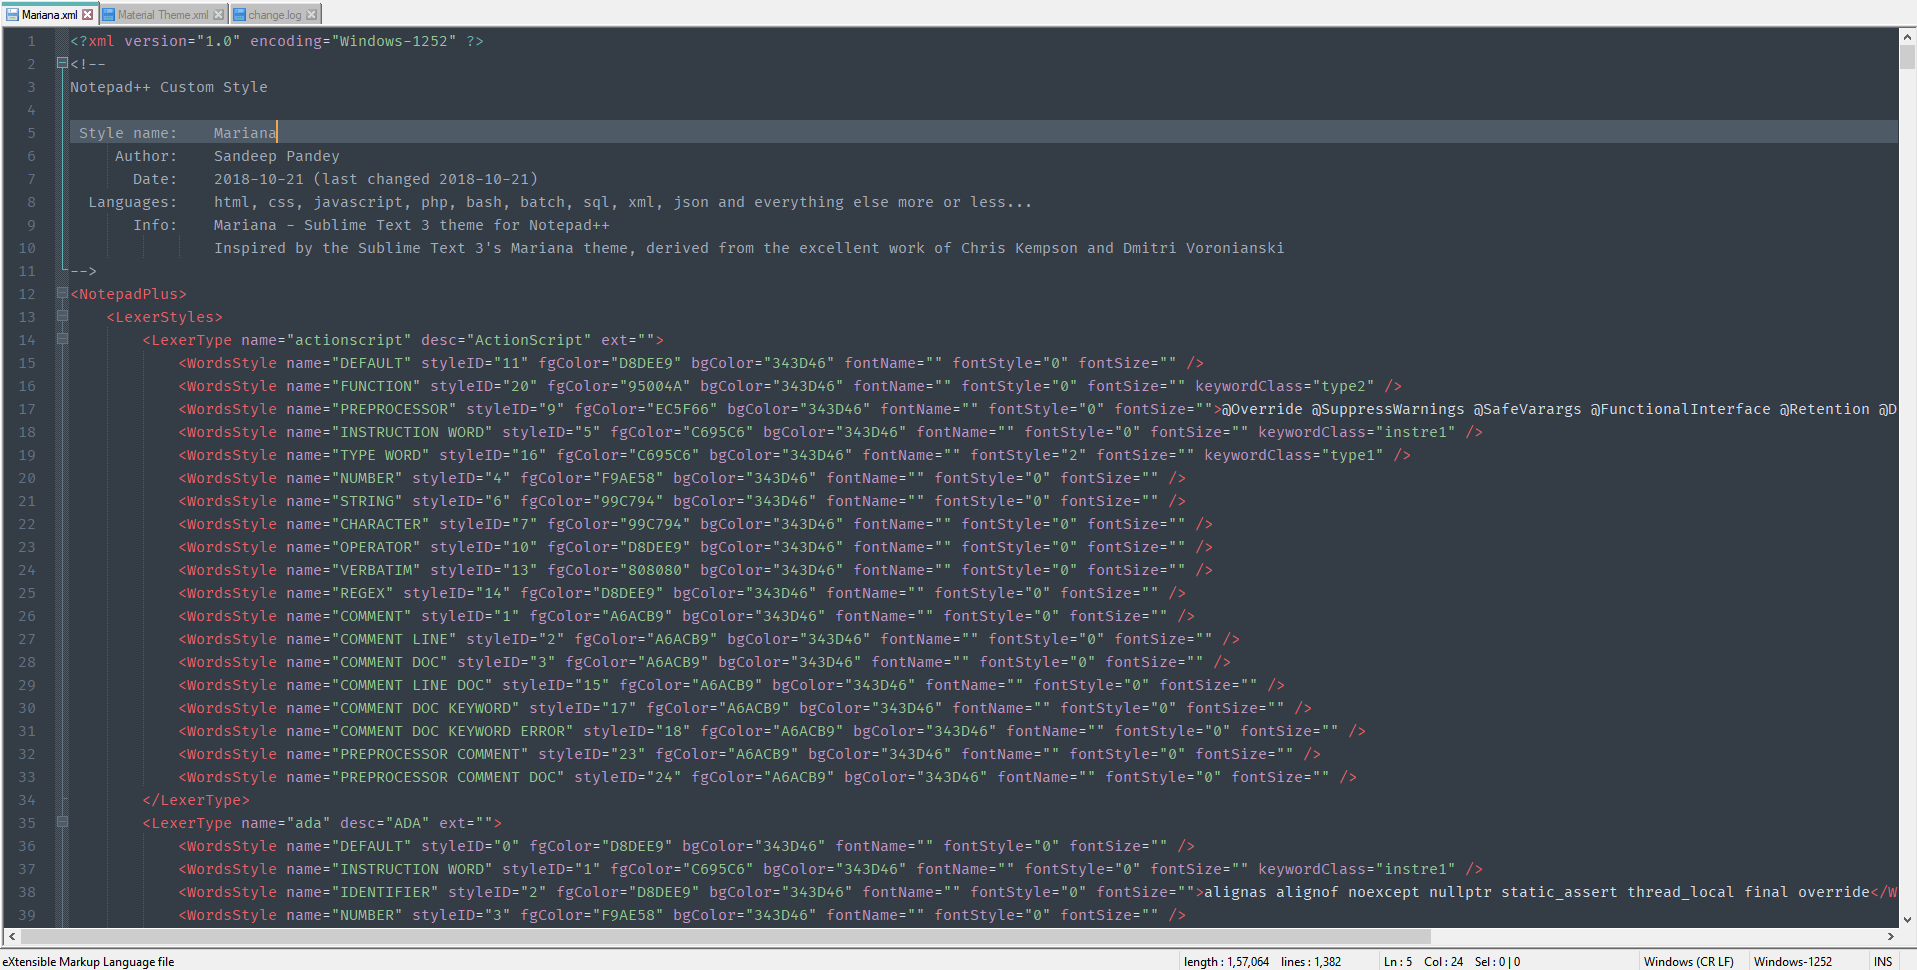
Task: Click the <NotepadPlus> opening tag
Action: pyautogui.click(x=129, y=294)
